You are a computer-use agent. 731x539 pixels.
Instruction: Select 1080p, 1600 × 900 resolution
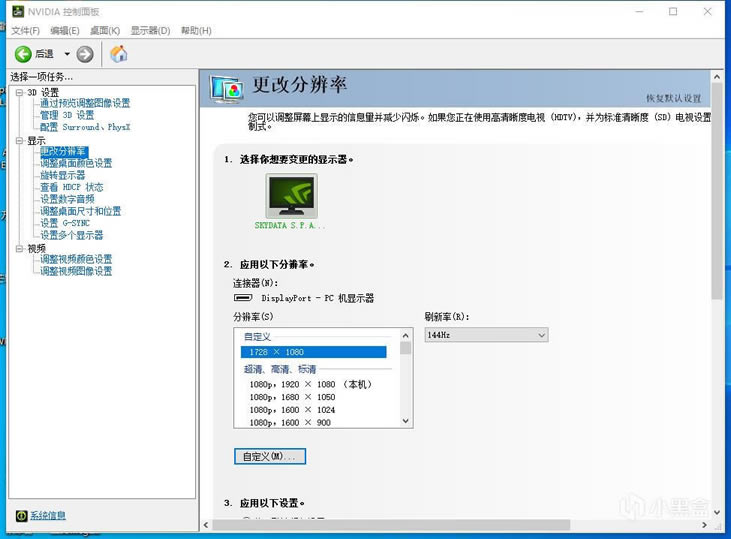[x=290, y=422]
